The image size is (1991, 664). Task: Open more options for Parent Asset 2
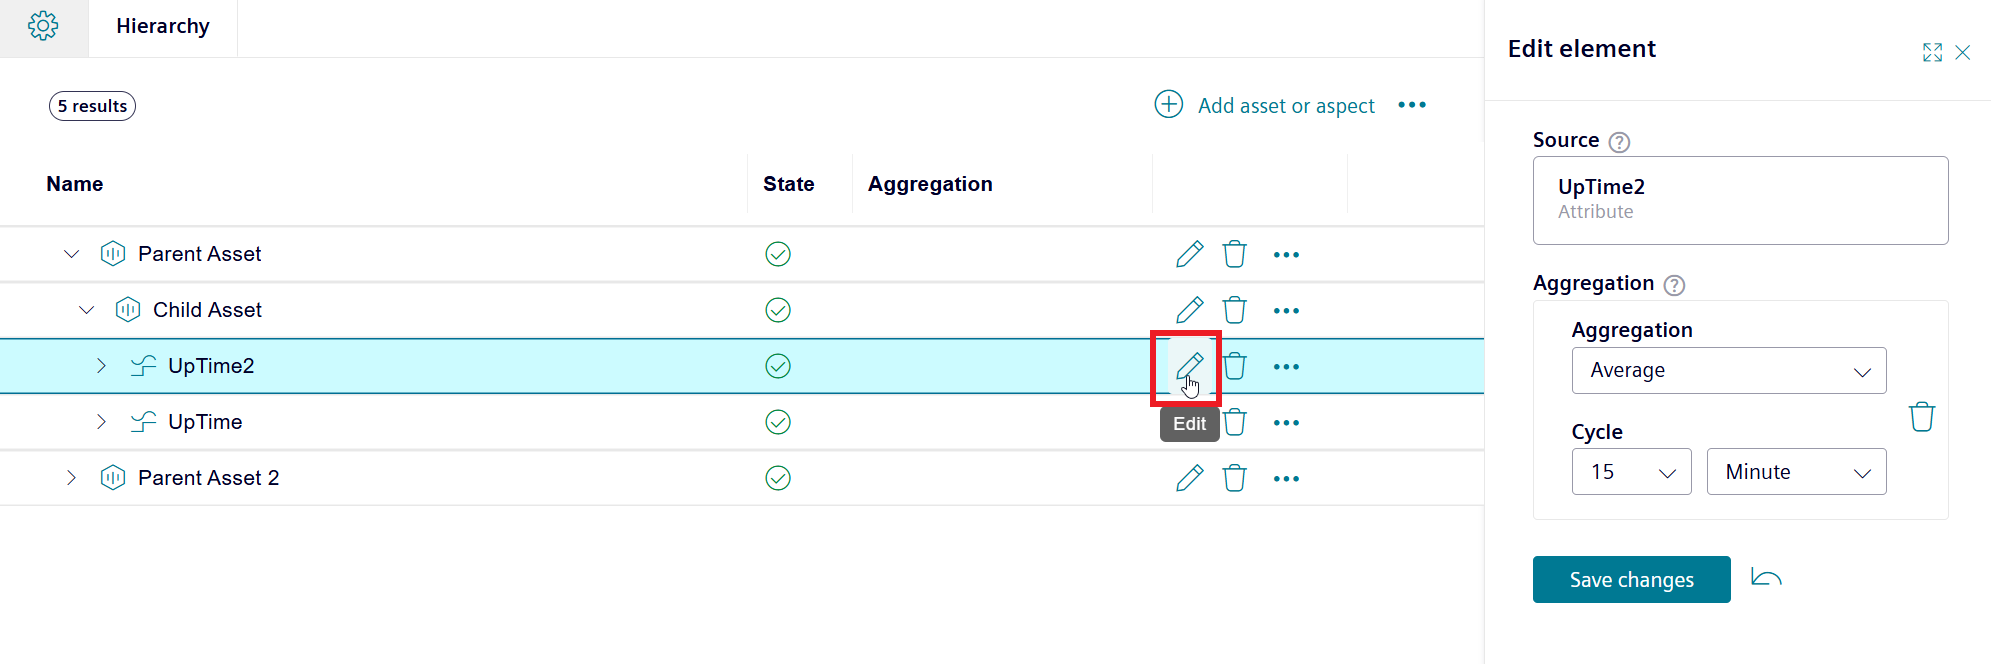click(1286, 478)
